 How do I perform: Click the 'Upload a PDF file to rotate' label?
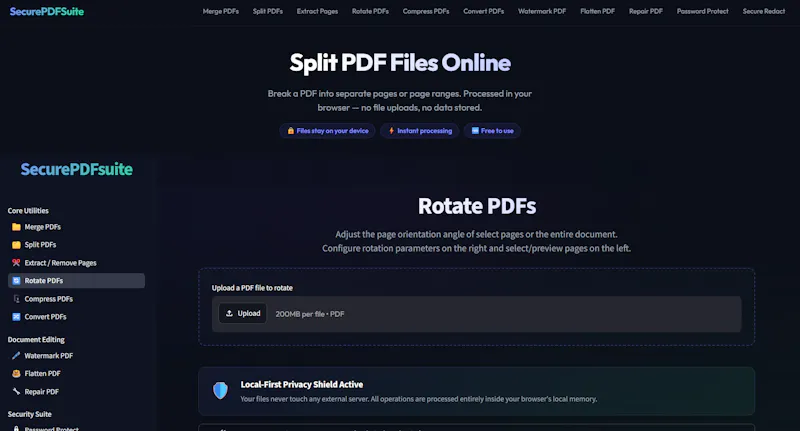pos(252,288)
